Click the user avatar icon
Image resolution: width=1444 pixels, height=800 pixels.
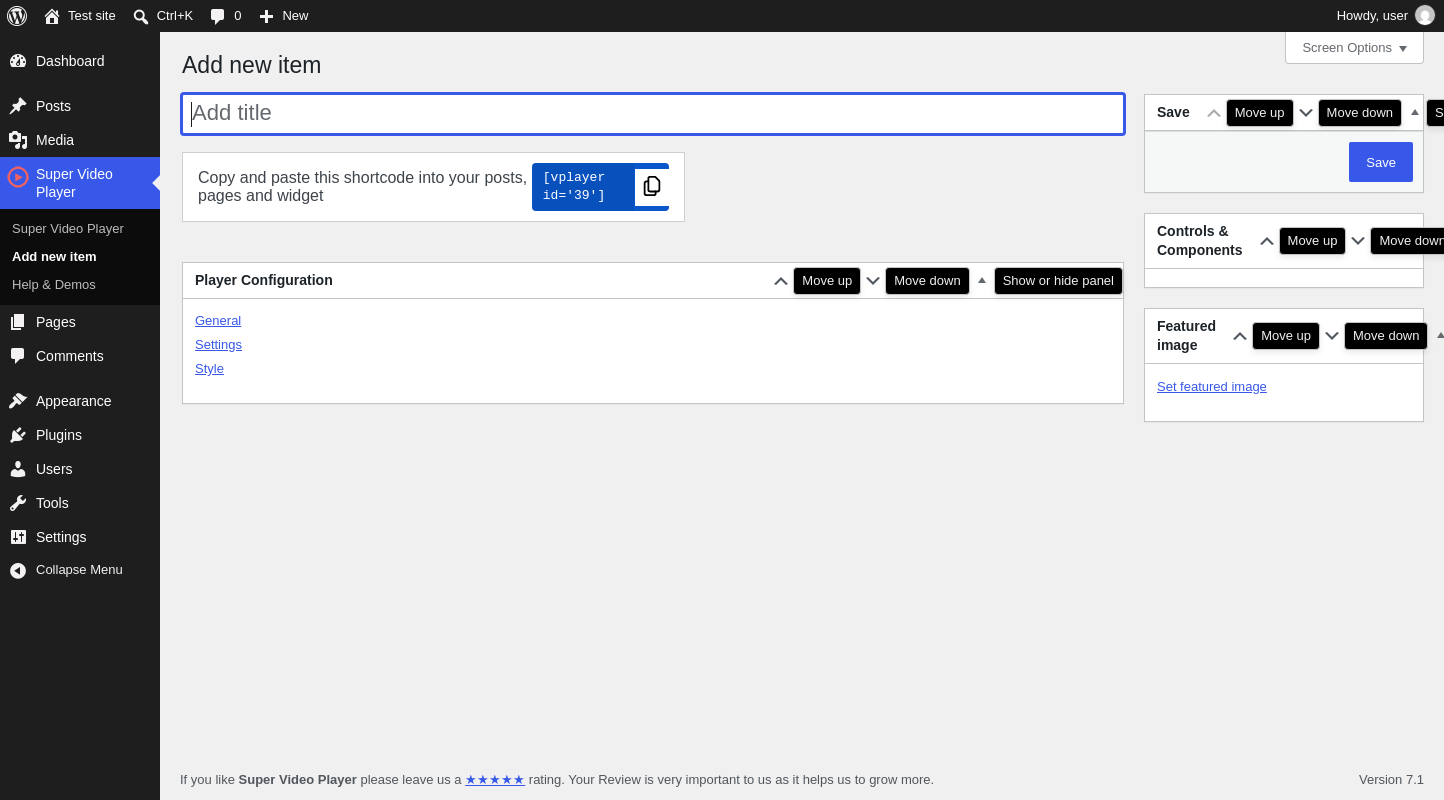pos(1425,15)
